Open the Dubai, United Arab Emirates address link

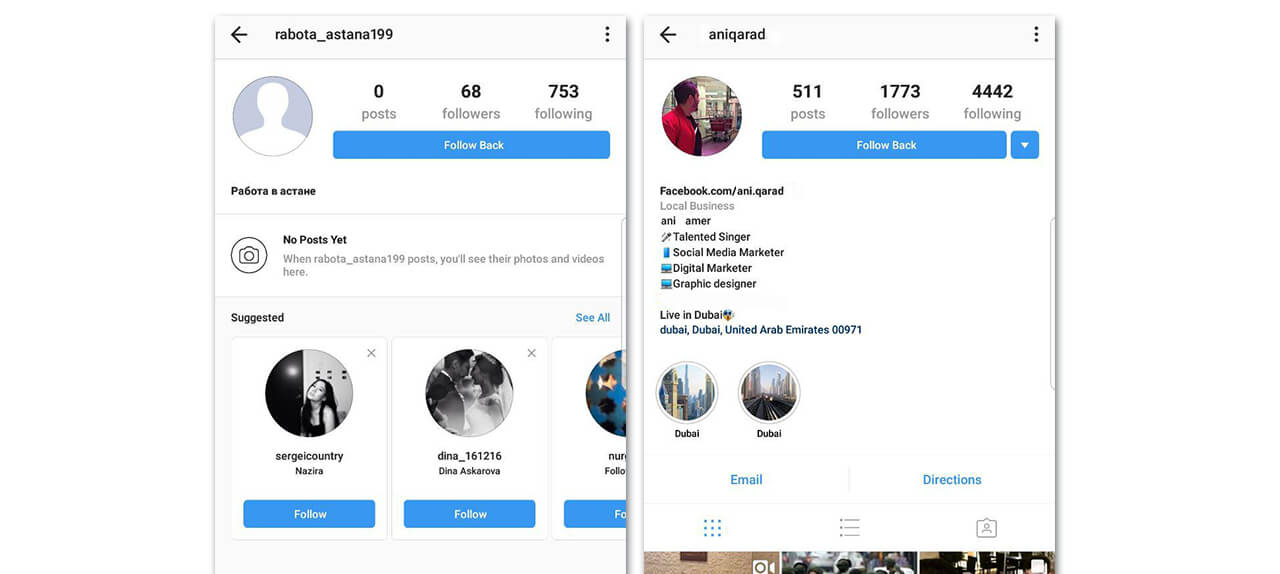click(761, 330)
